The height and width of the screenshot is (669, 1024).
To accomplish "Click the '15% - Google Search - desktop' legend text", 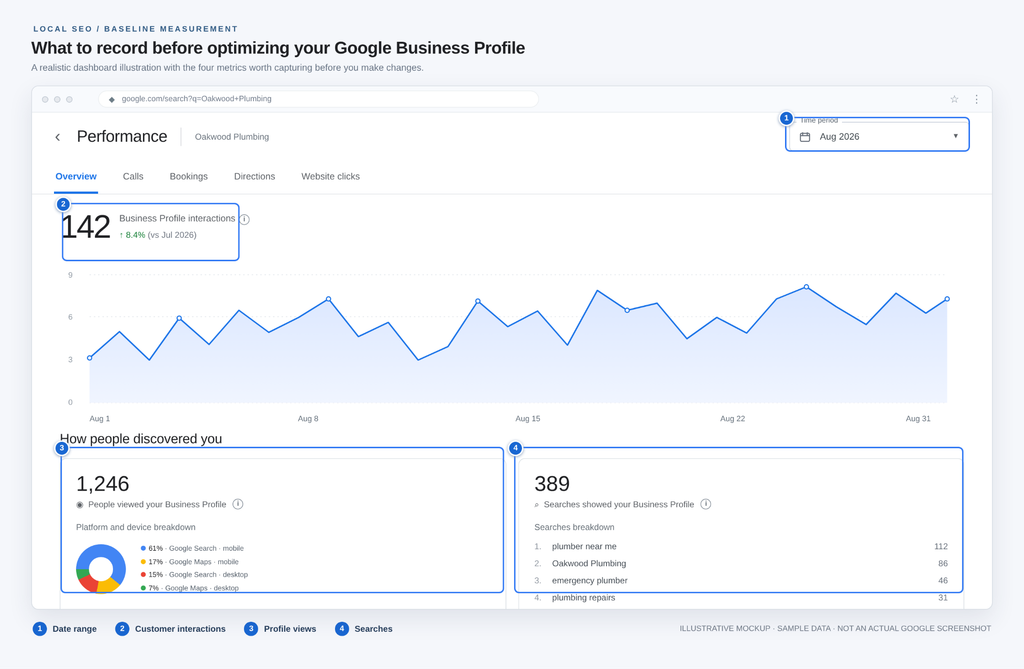I will tap(198, 575).
